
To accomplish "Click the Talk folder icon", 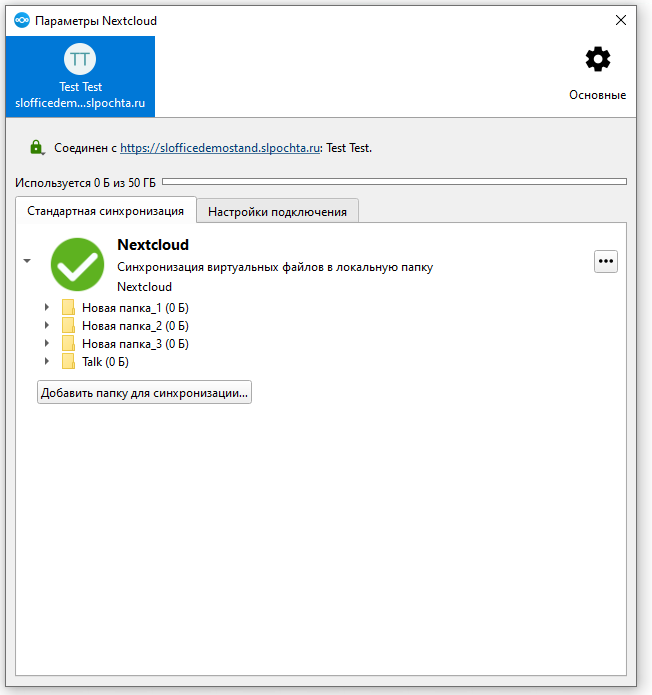I will click(69, 361).
